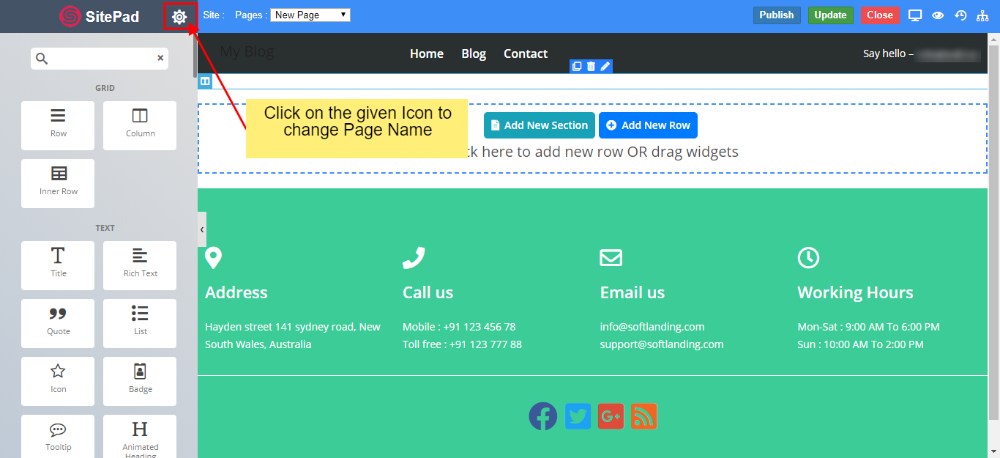Click the Add New Section button
1000x458 pixels.
tap(539, 125)
